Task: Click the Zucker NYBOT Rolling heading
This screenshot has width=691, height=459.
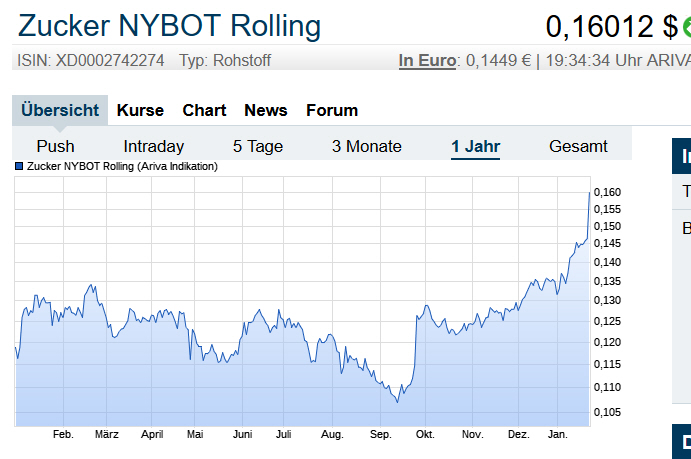Action: [x=169, y=26]
